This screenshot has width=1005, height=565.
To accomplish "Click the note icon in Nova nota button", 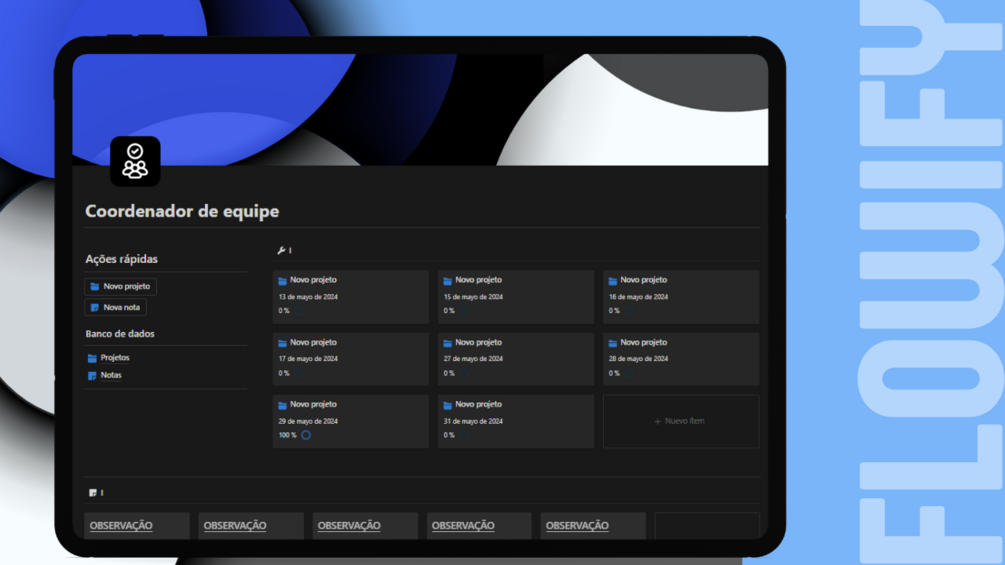I will pos(95,307).
